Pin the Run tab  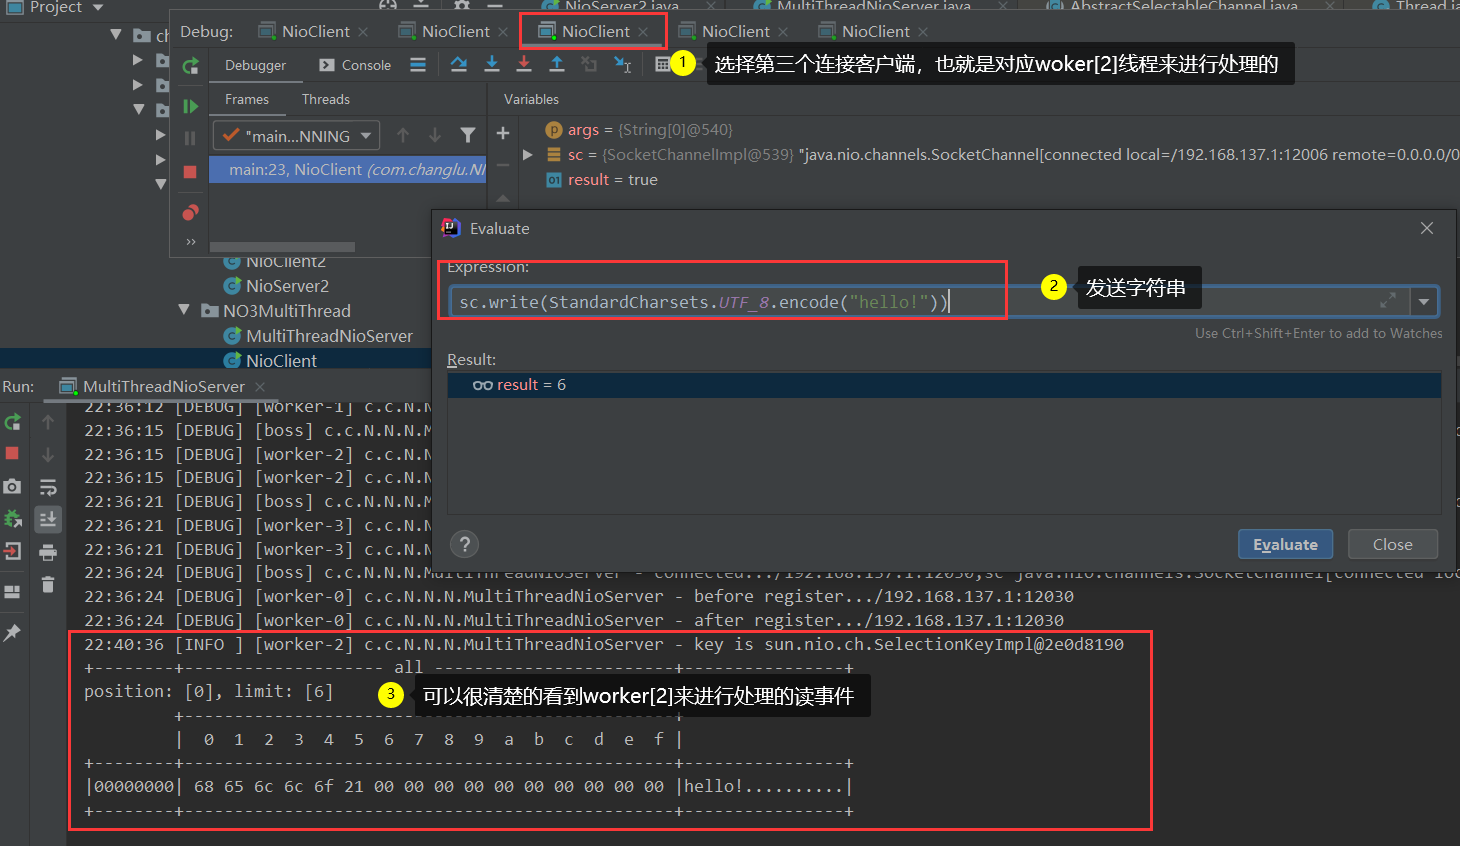coord(12,632)
